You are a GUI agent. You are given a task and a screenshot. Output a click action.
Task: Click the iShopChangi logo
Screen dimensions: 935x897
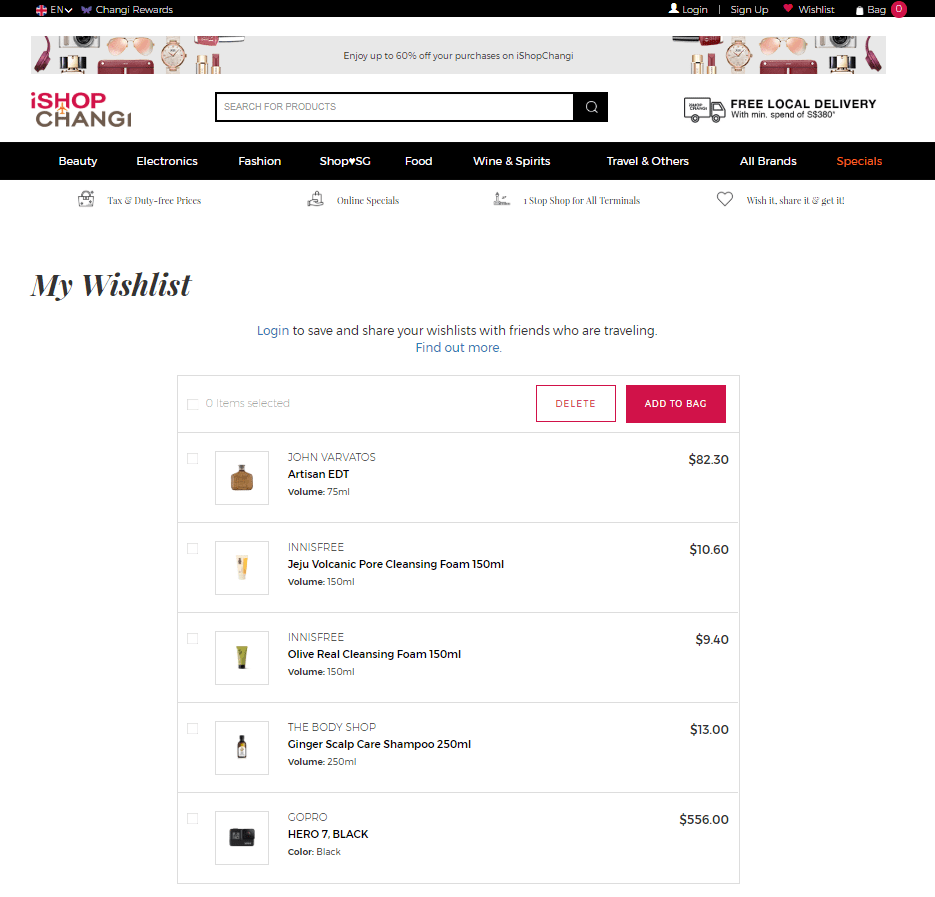pyautogui.click(x=81, y=110)
